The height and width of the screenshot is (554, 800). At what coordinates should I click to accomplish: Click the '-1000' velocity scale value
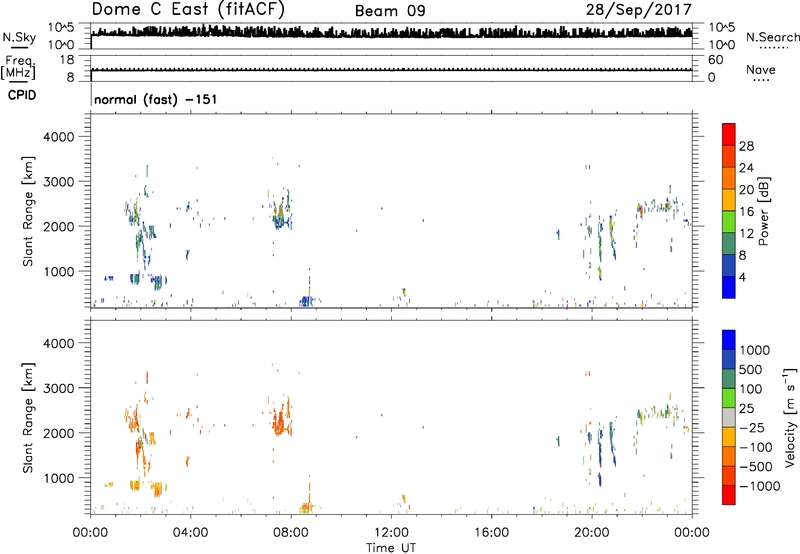(760, 486)
